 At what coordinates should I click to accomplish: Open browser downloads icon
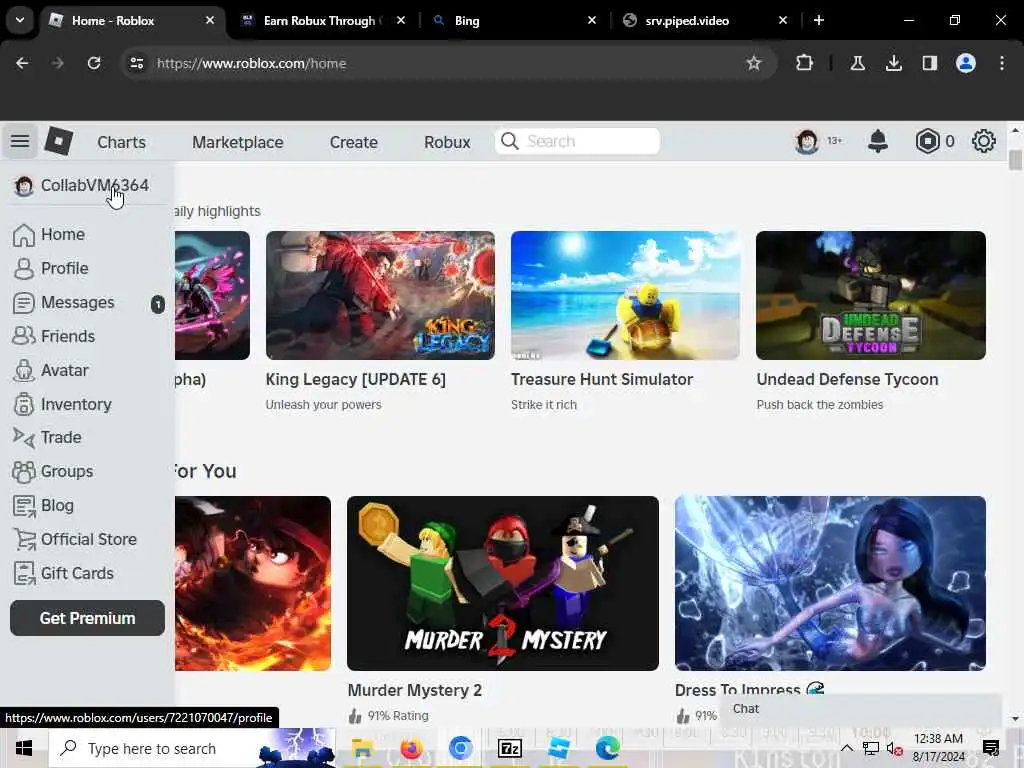[893, 63]
